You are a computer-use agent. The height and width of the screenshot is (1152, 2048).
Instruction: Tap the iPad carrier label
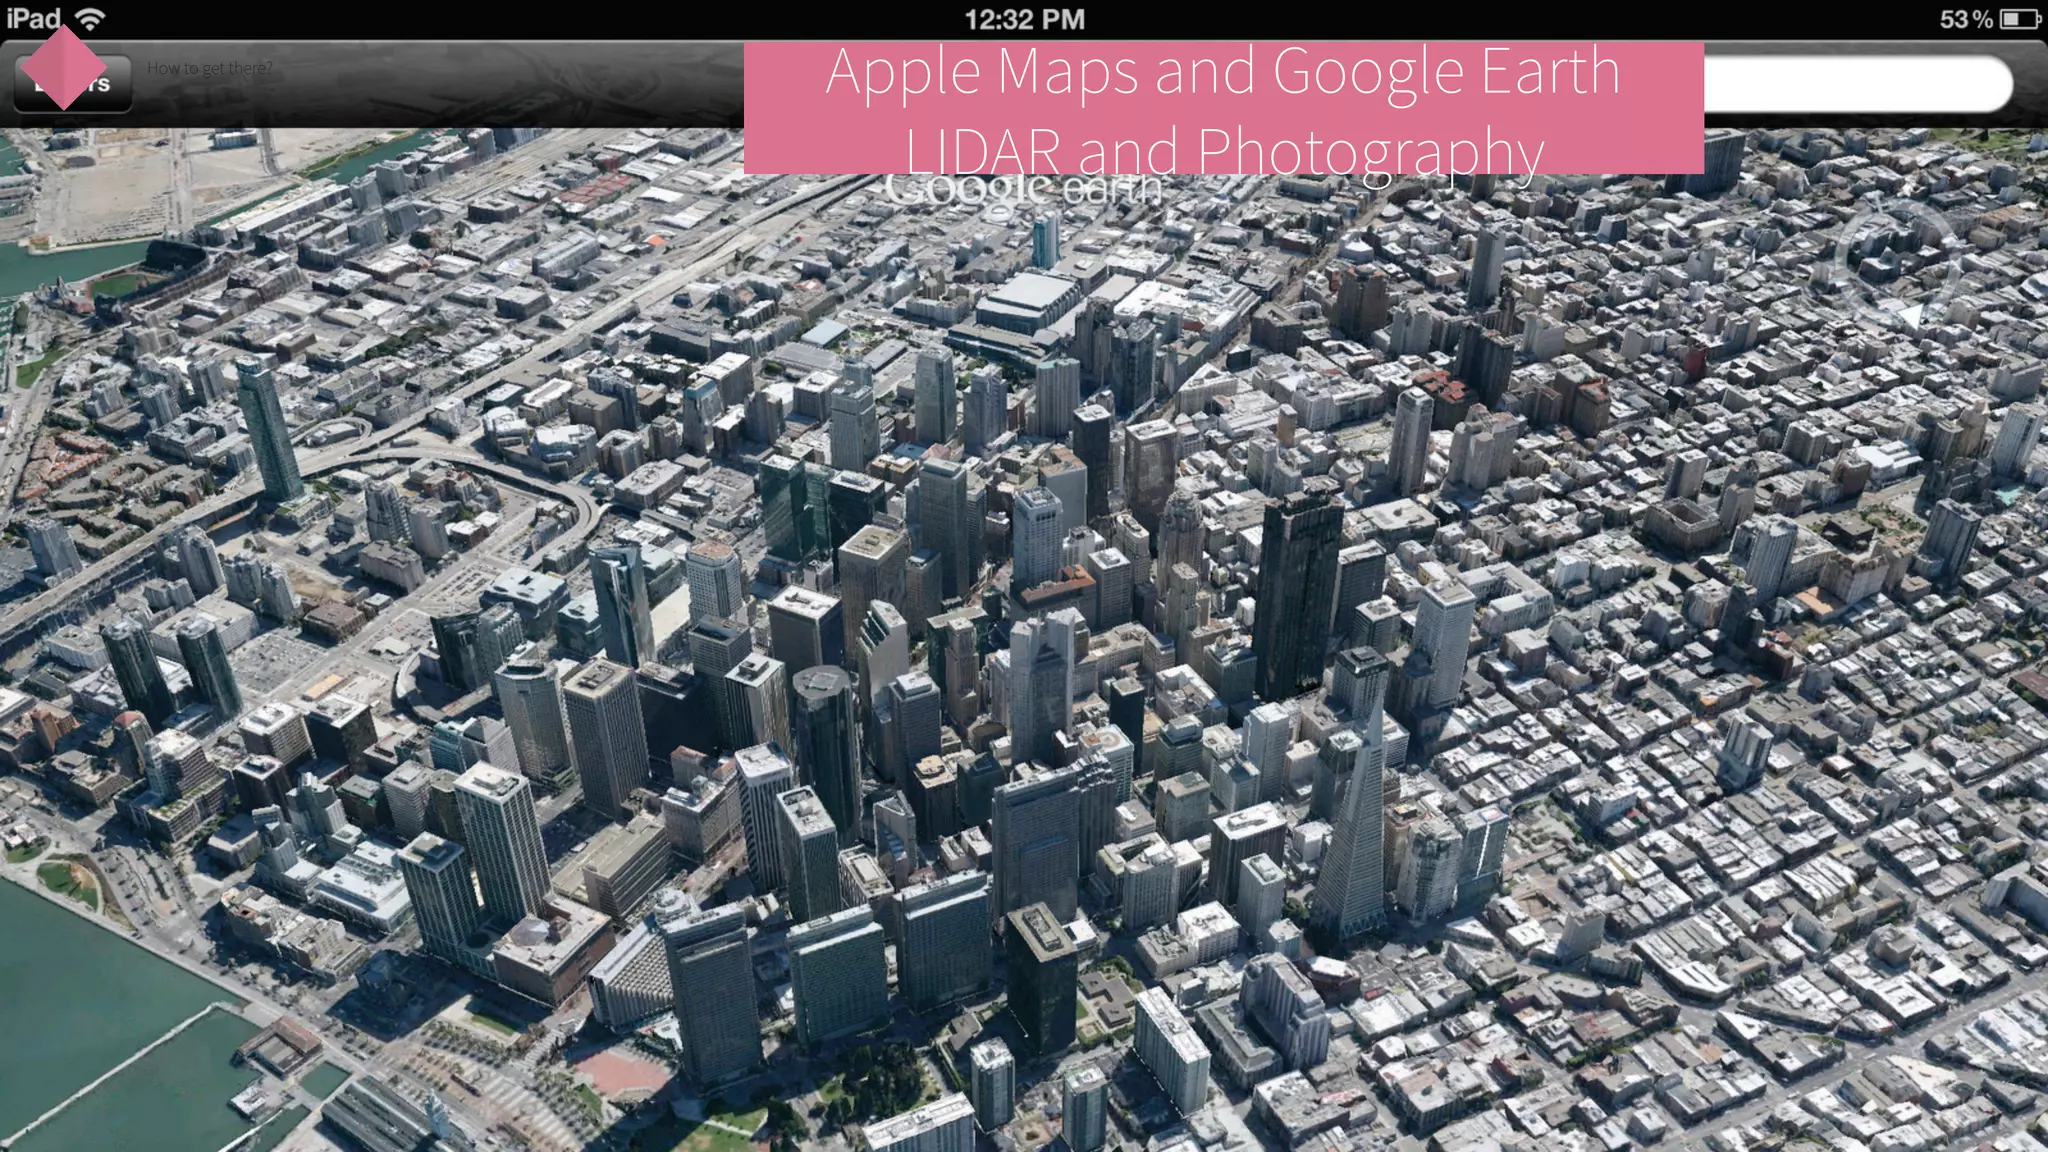coord(34,18)
